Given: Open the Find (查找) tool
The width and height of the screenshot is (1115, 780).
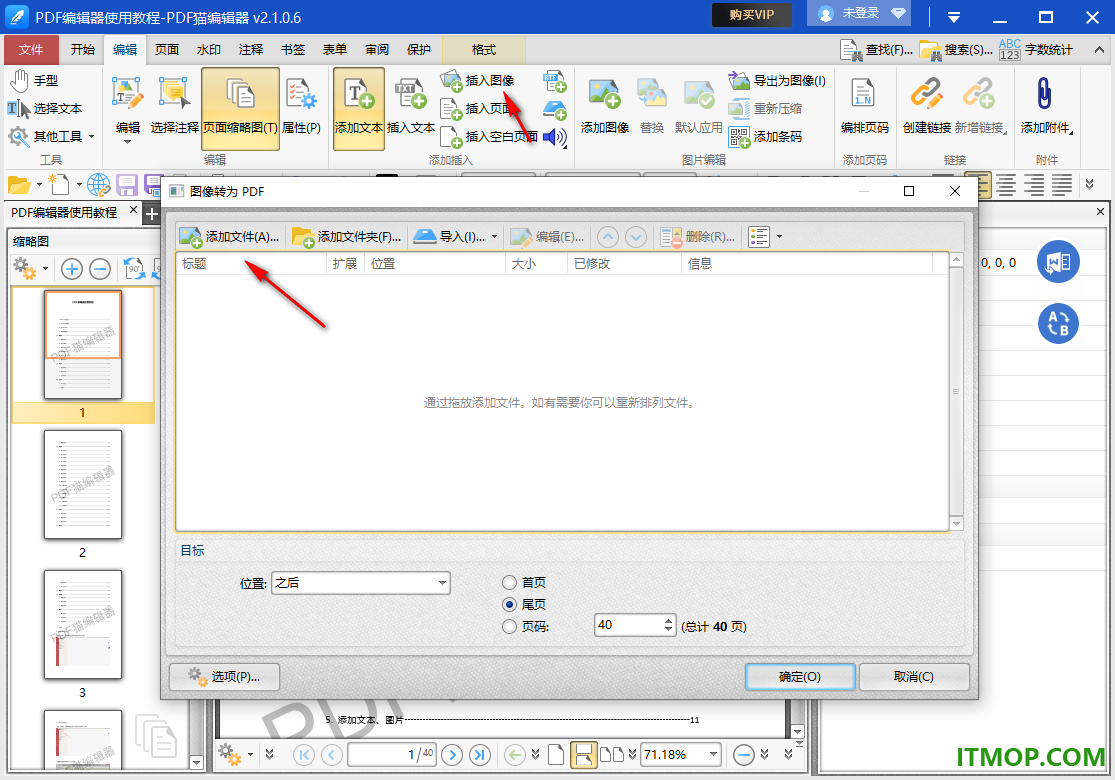Looking at the screenshot, I should click(876, 50).
